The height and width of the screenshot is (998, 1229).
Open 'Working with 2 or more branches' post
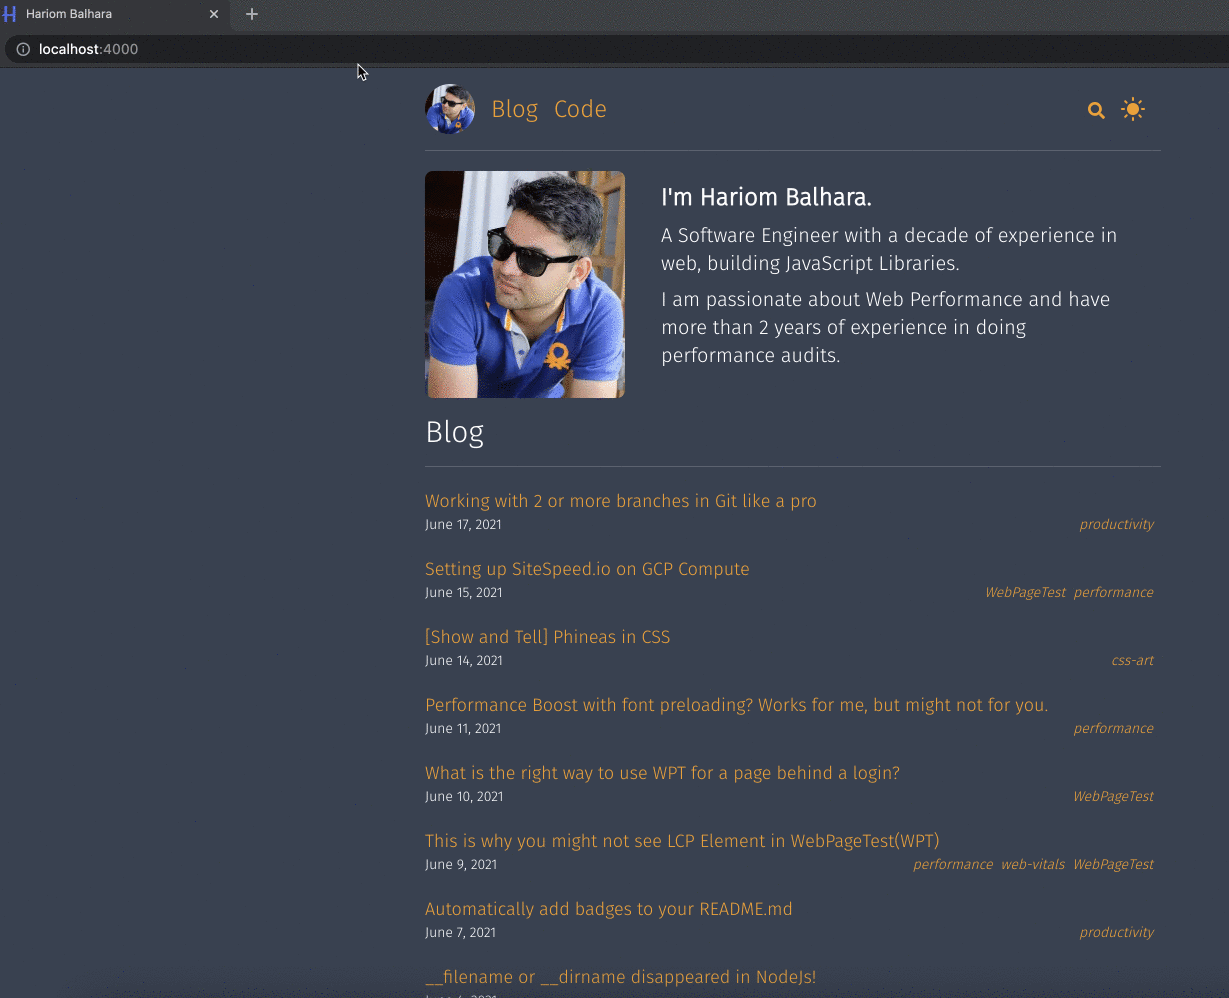coord(620,501)
